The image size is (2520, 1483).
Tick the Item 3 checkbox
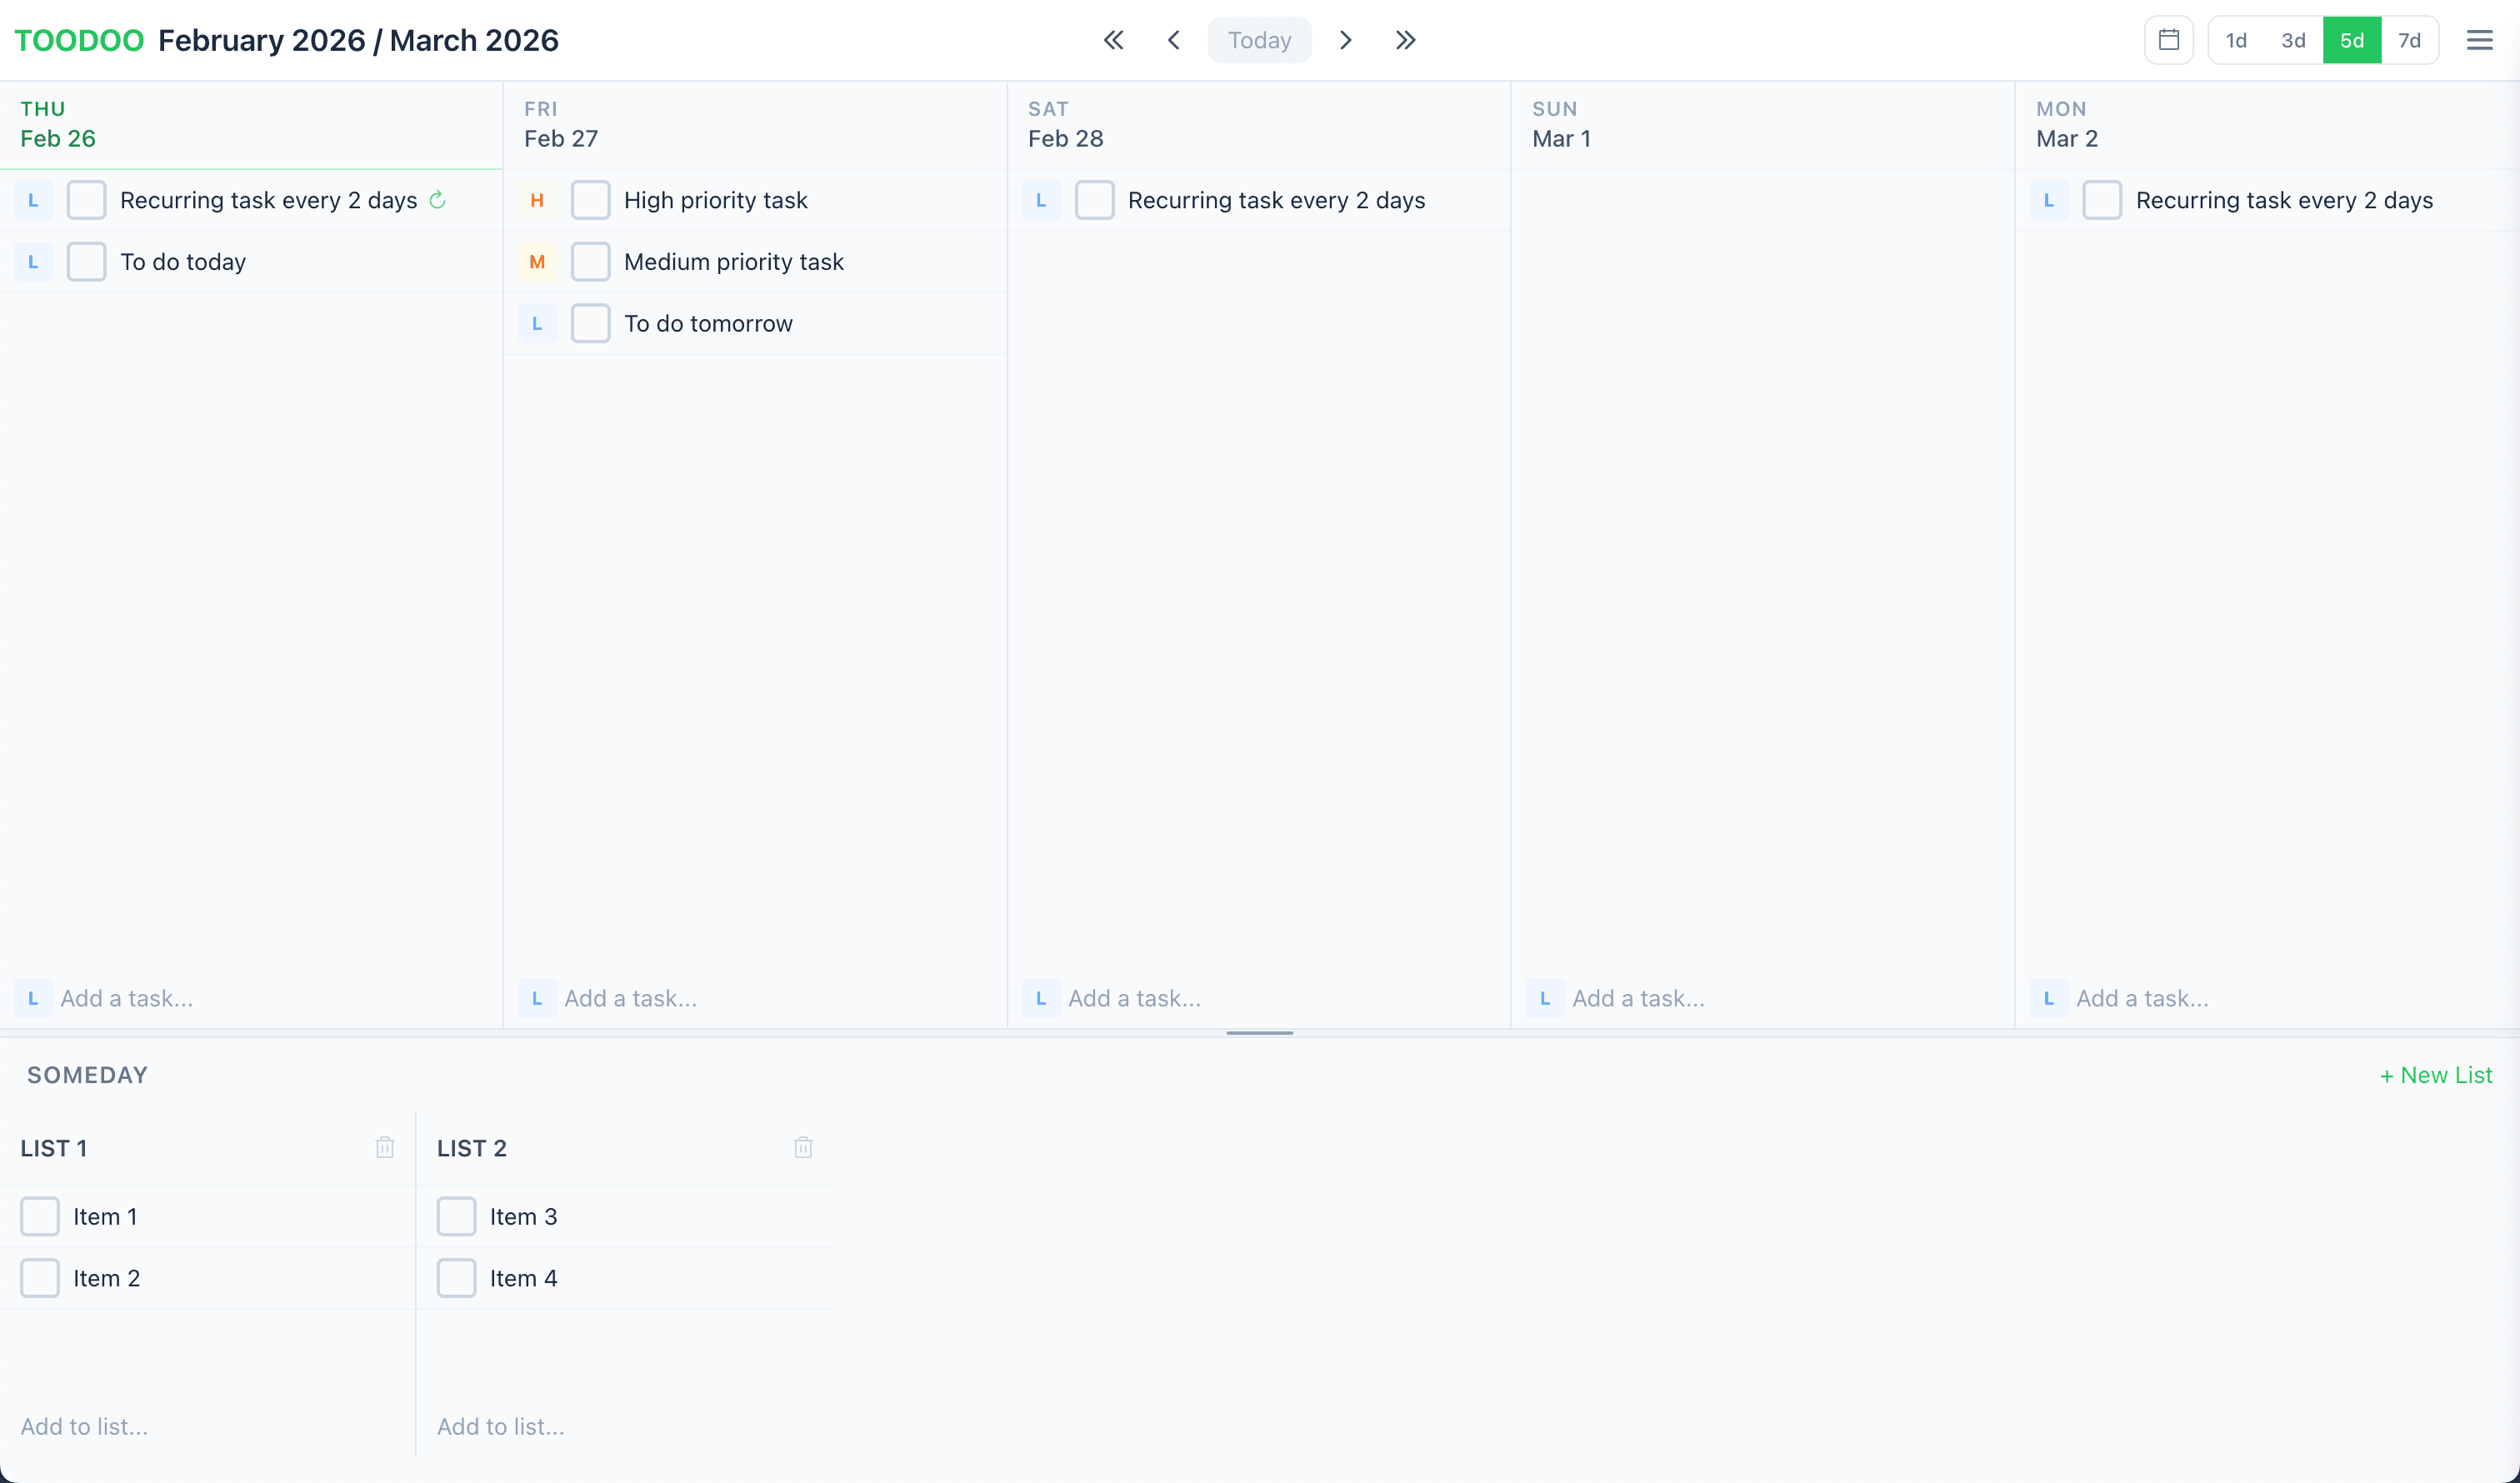456,1216
